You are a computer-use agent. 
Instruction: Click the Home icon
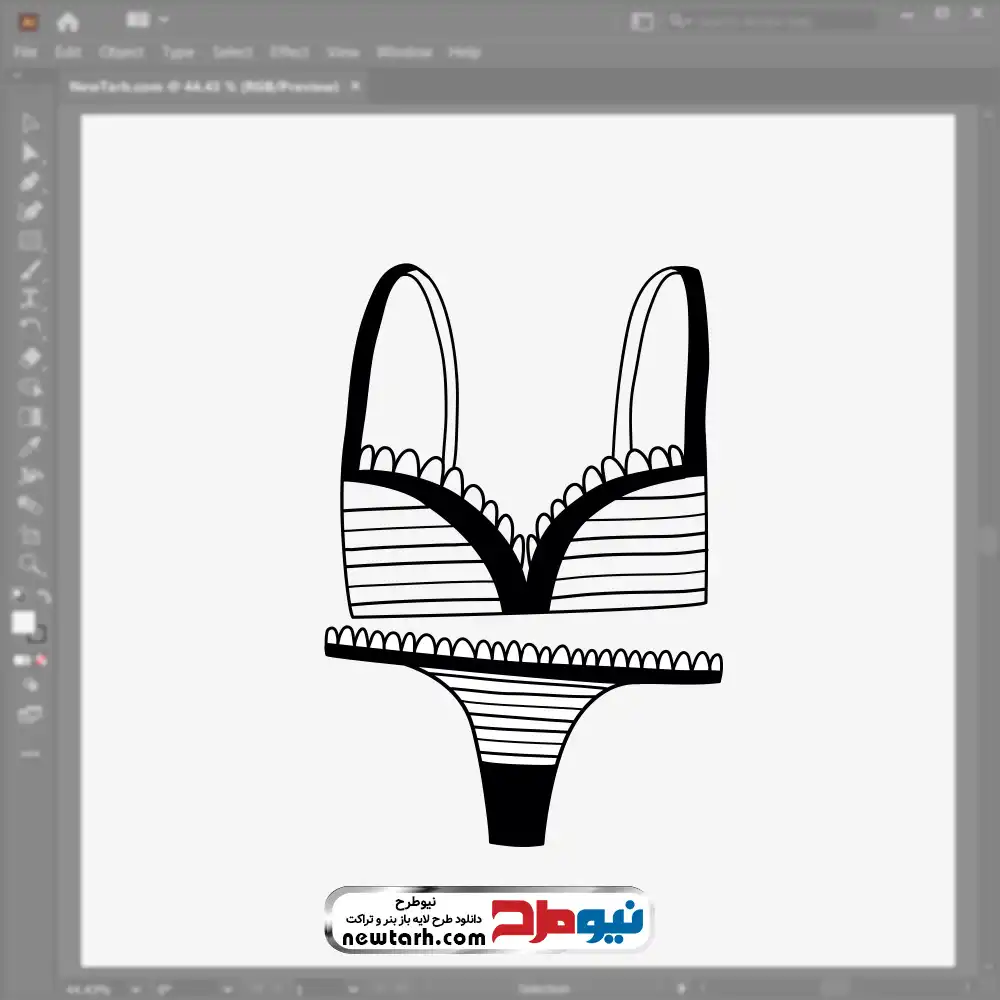tap(67, 21)
